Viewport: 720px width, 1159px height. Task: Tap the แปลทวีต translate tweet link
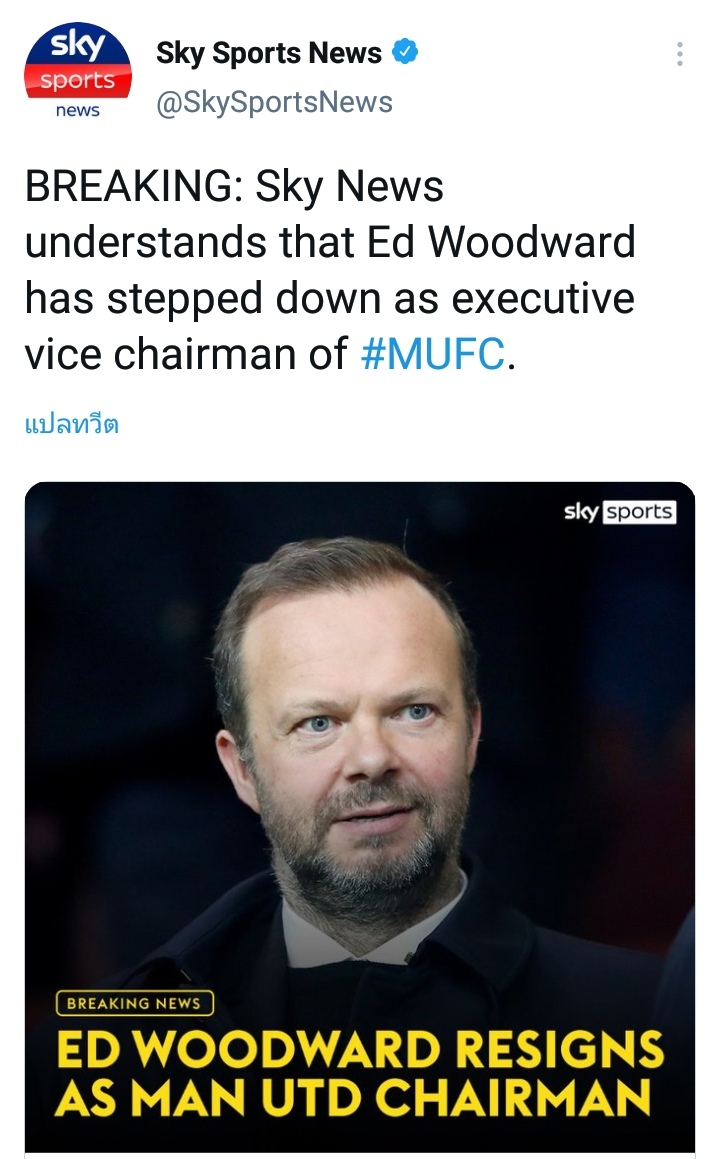coord(71,424)
